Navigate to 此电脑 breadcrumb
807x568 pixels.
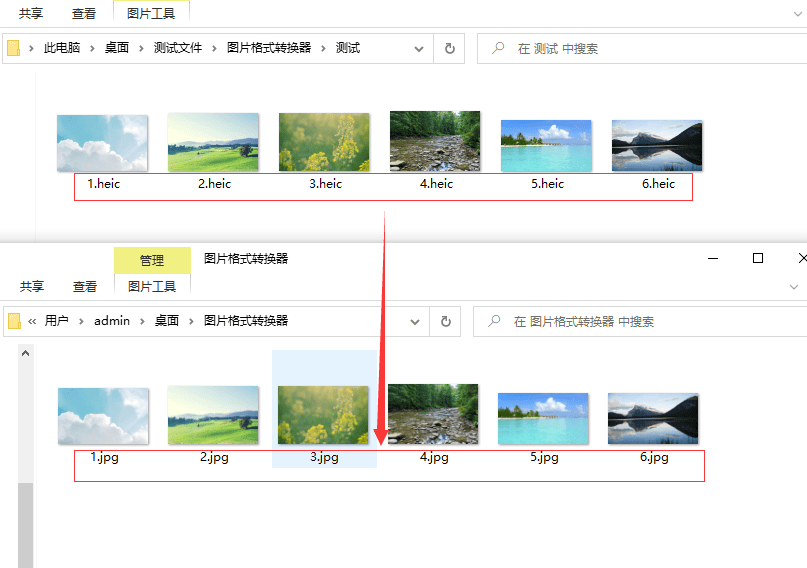tap(62, 48)
